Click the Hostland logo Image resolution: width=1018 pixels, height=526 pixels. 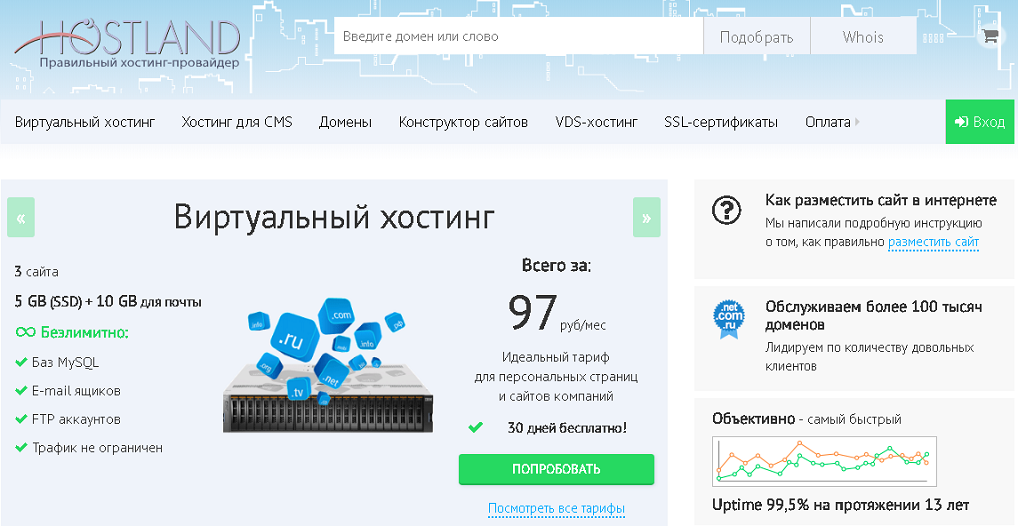pos(128,44)
